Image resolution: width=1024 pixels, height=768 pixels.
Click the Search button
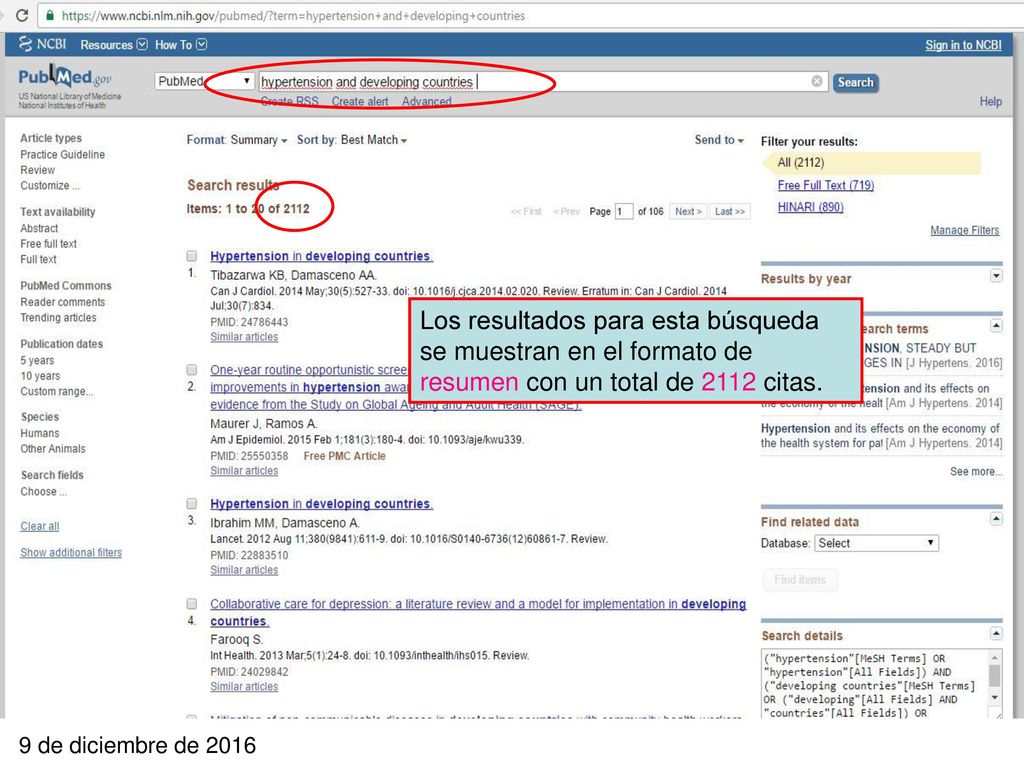click(x=855, y=82)
